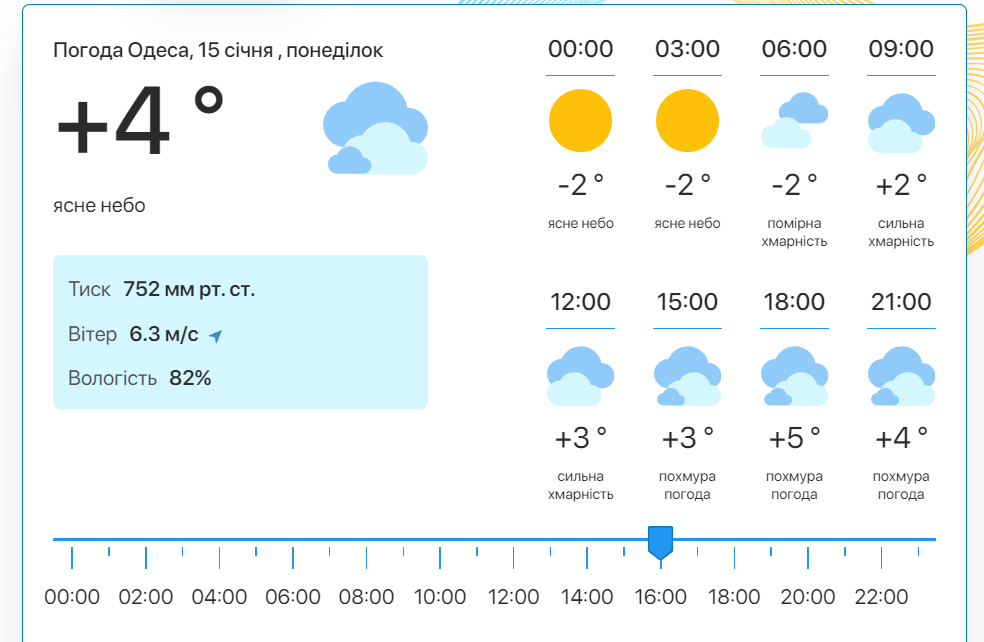Click the pressure value 752 мм рт. ст.

tap(189, 290)
